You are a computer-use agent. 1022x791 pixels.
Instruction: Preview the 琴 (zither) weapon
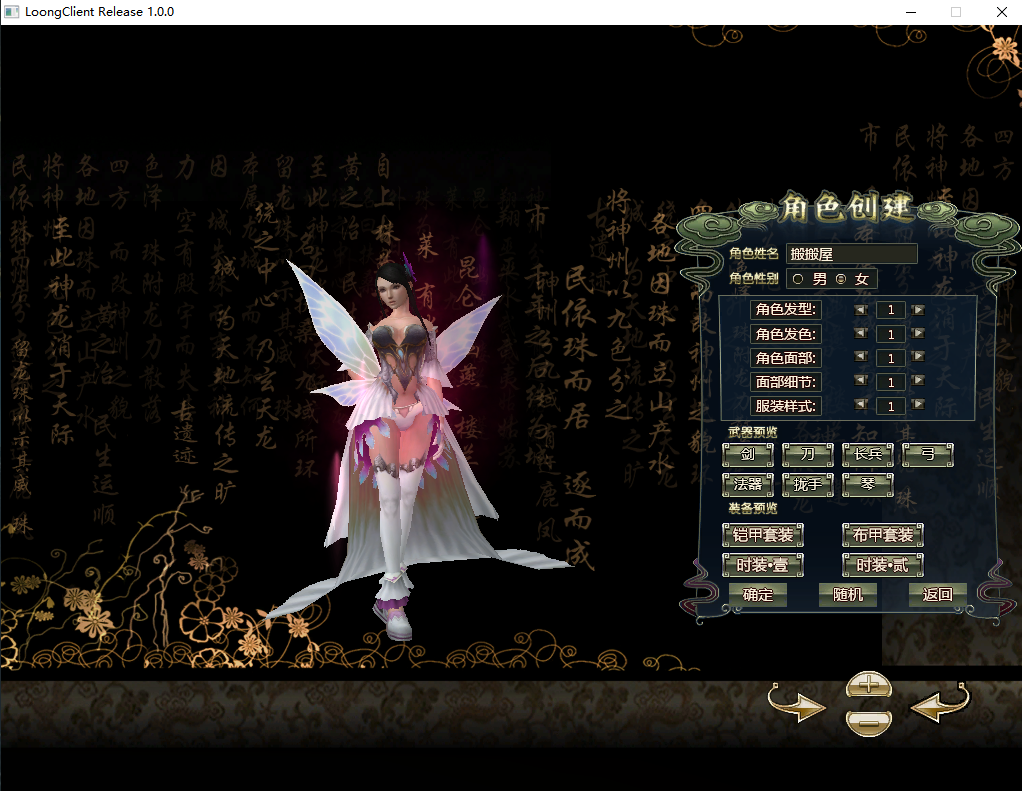pyautogui.click(x=867, y=484)
